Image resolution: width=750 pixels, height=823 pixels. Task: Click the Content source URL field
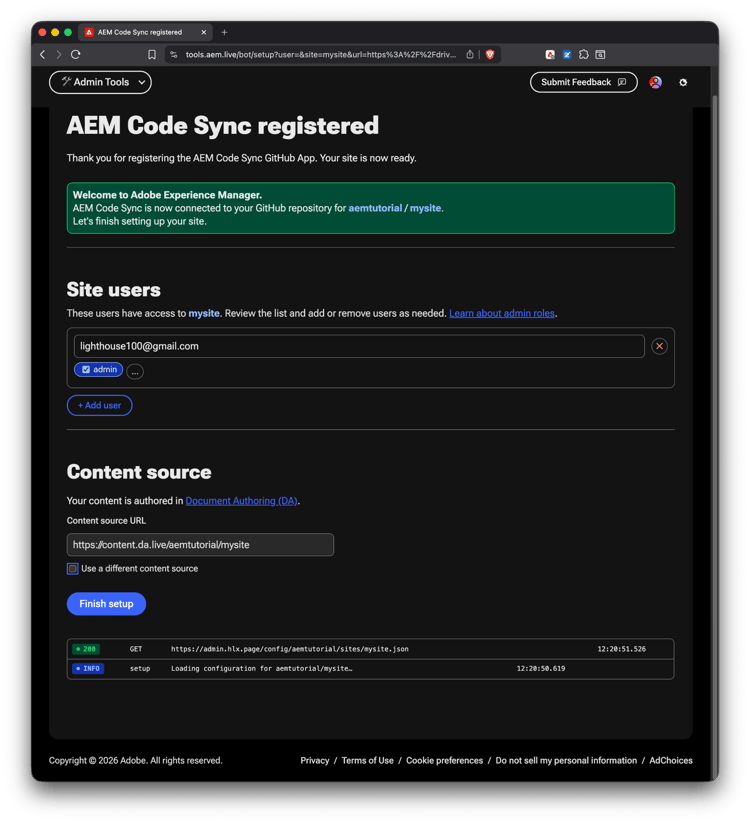(x=200, y=545)
